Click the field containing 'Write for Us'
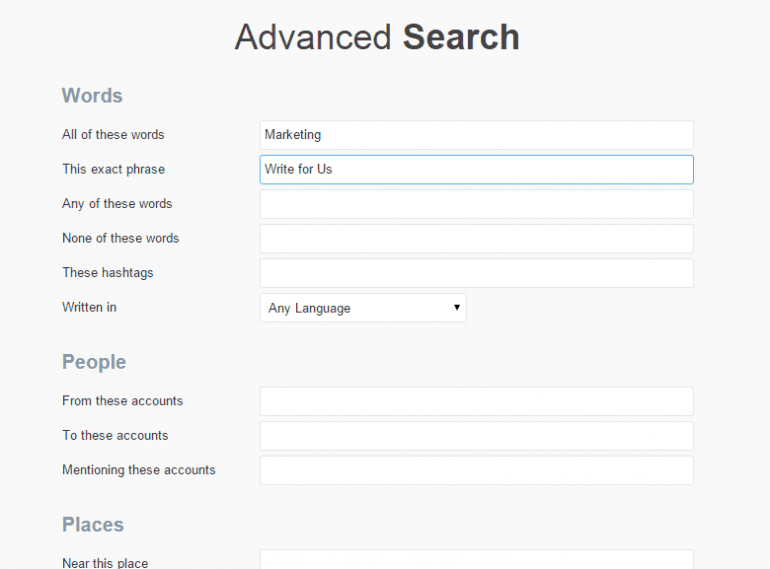The width and height of the screenshot is (770, 569). (x=476, y=169)
